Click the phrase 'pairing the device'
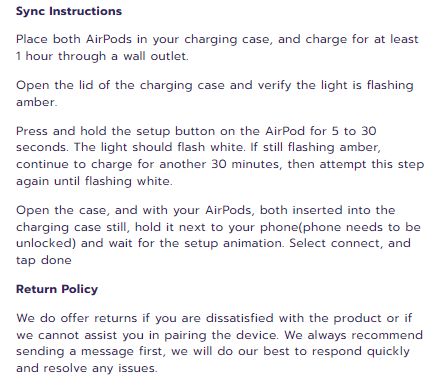442x381 pixels. [221, 335]
